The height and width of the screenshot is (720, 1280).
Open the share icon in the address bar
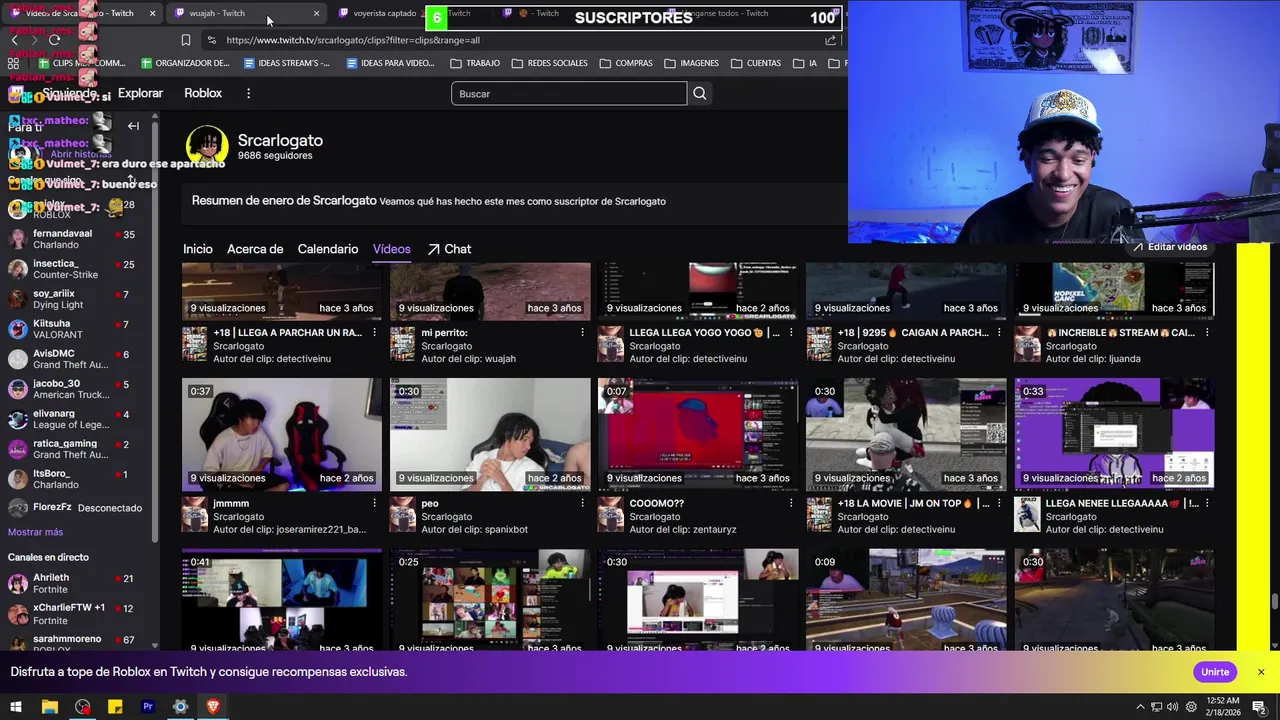(830, 40)
